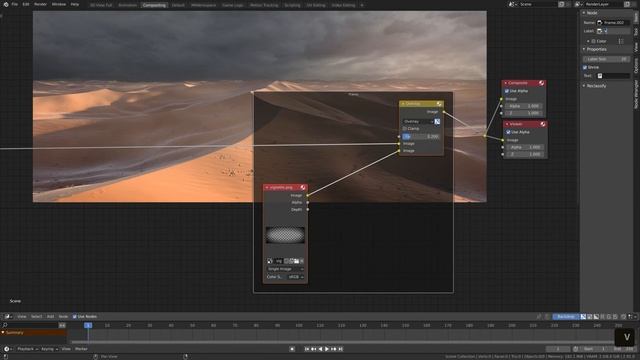Image resolution: width=640 pixels, height=360 pixels.
Task: Toggle the Backdrop button
Action: coord(565,316)
